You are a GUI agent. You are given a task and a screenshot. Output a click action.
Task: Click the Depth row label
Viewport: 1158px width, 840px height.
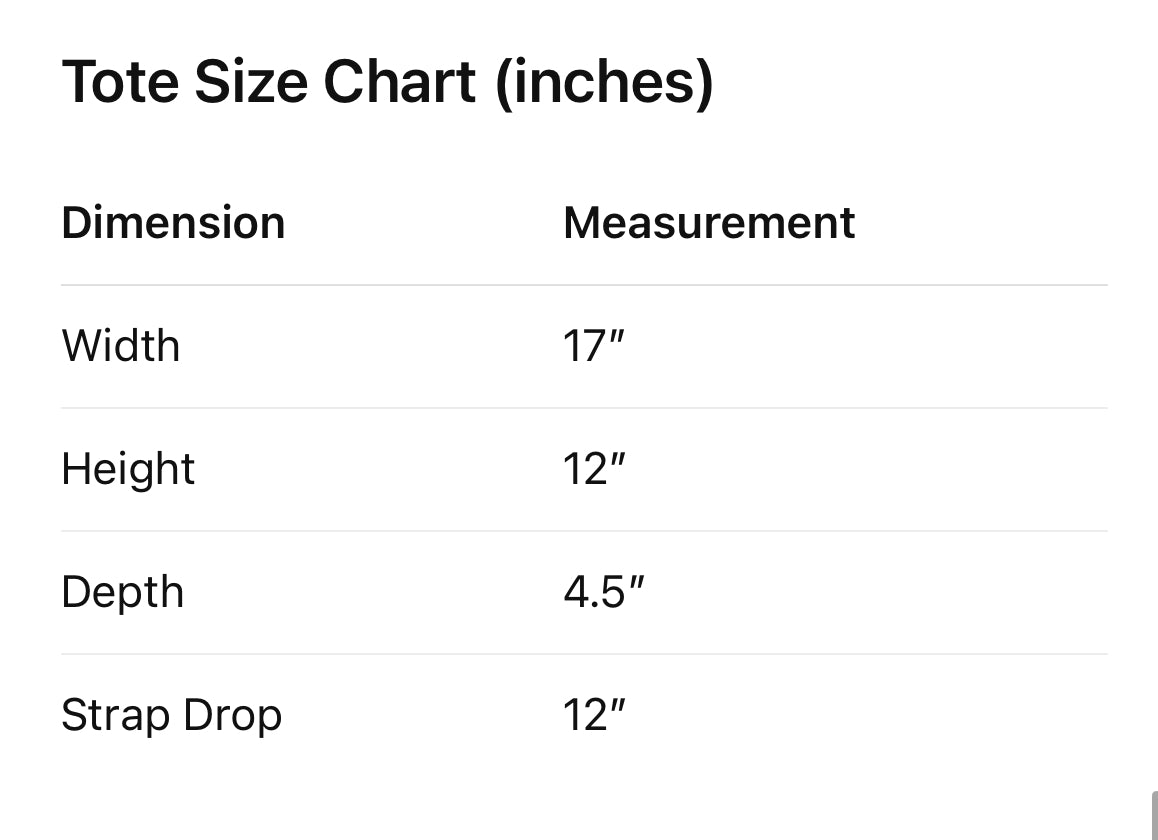pyautogui.click(x=123, y=592)
